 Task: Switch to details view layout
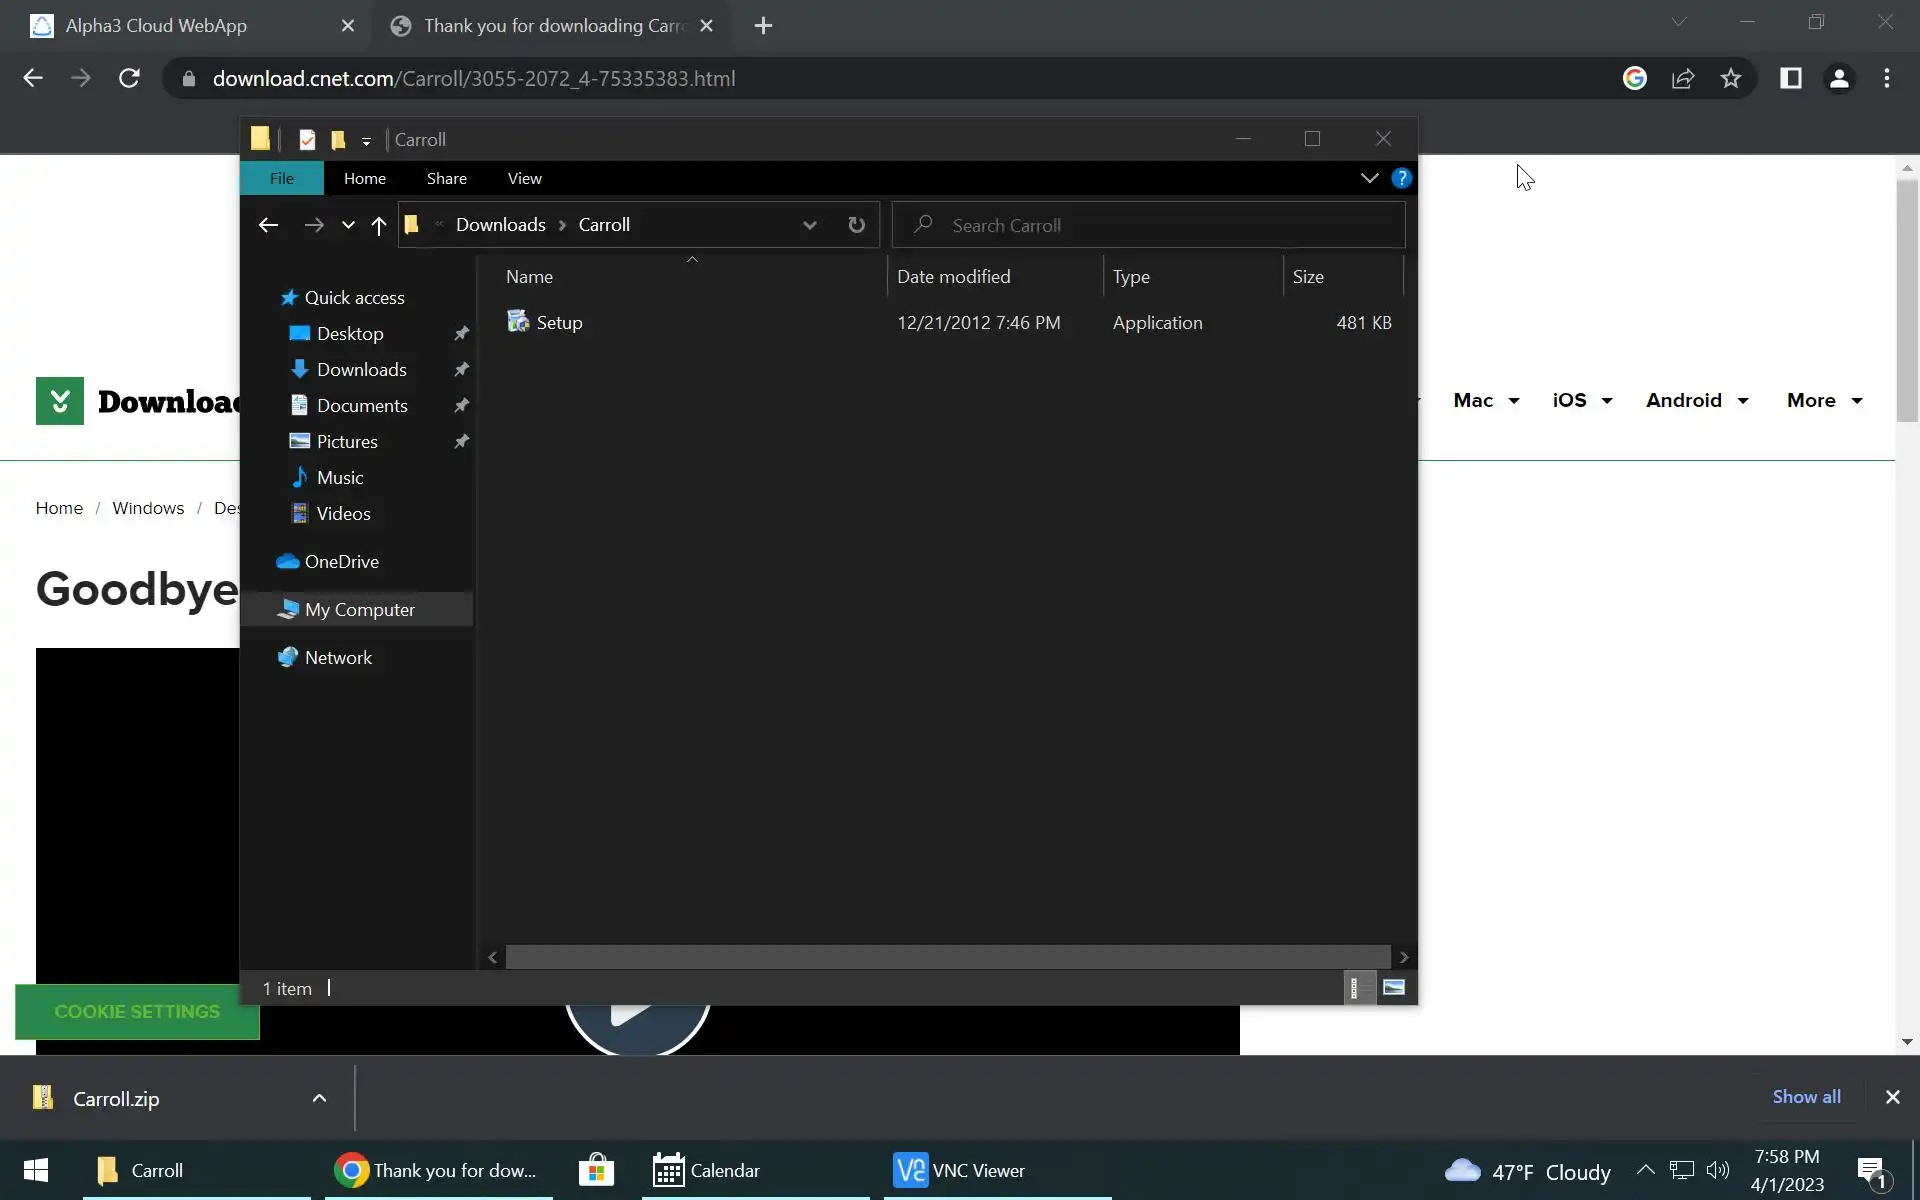tap(1355, 988)
